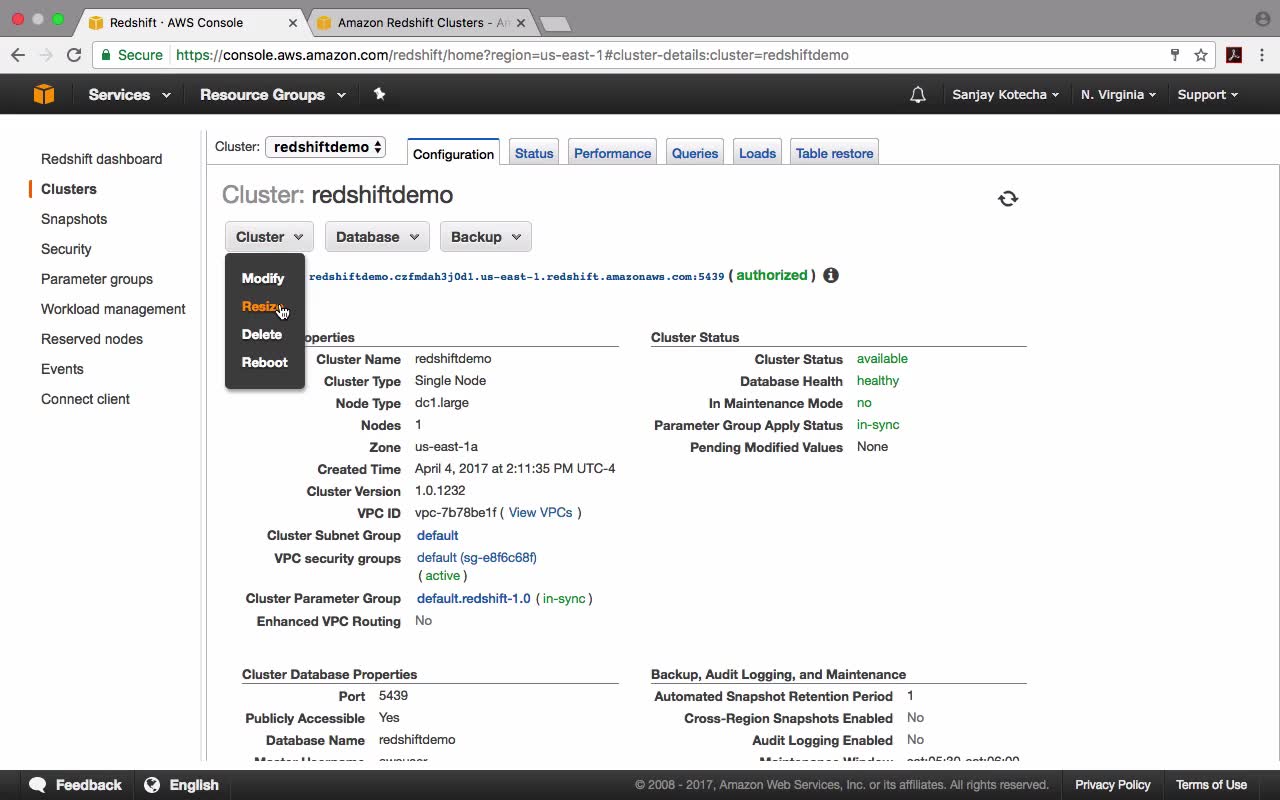This screenshot has width=1280, height=800.
Task: Switch to the Table restore tab
Action: pos(835,153)
